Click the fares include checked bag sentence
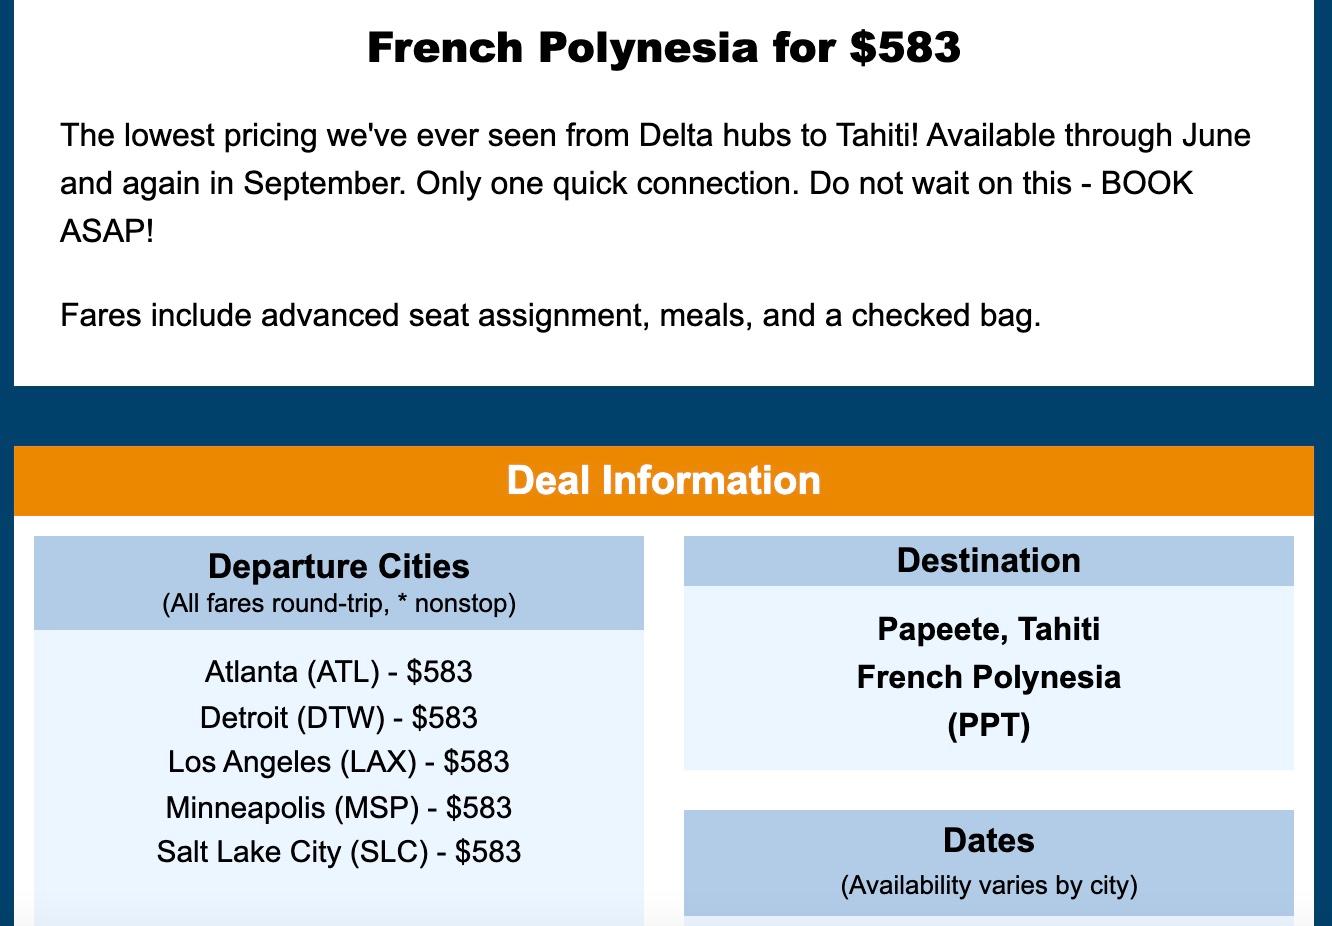1332x926 pixels. [x=551, y=315]
